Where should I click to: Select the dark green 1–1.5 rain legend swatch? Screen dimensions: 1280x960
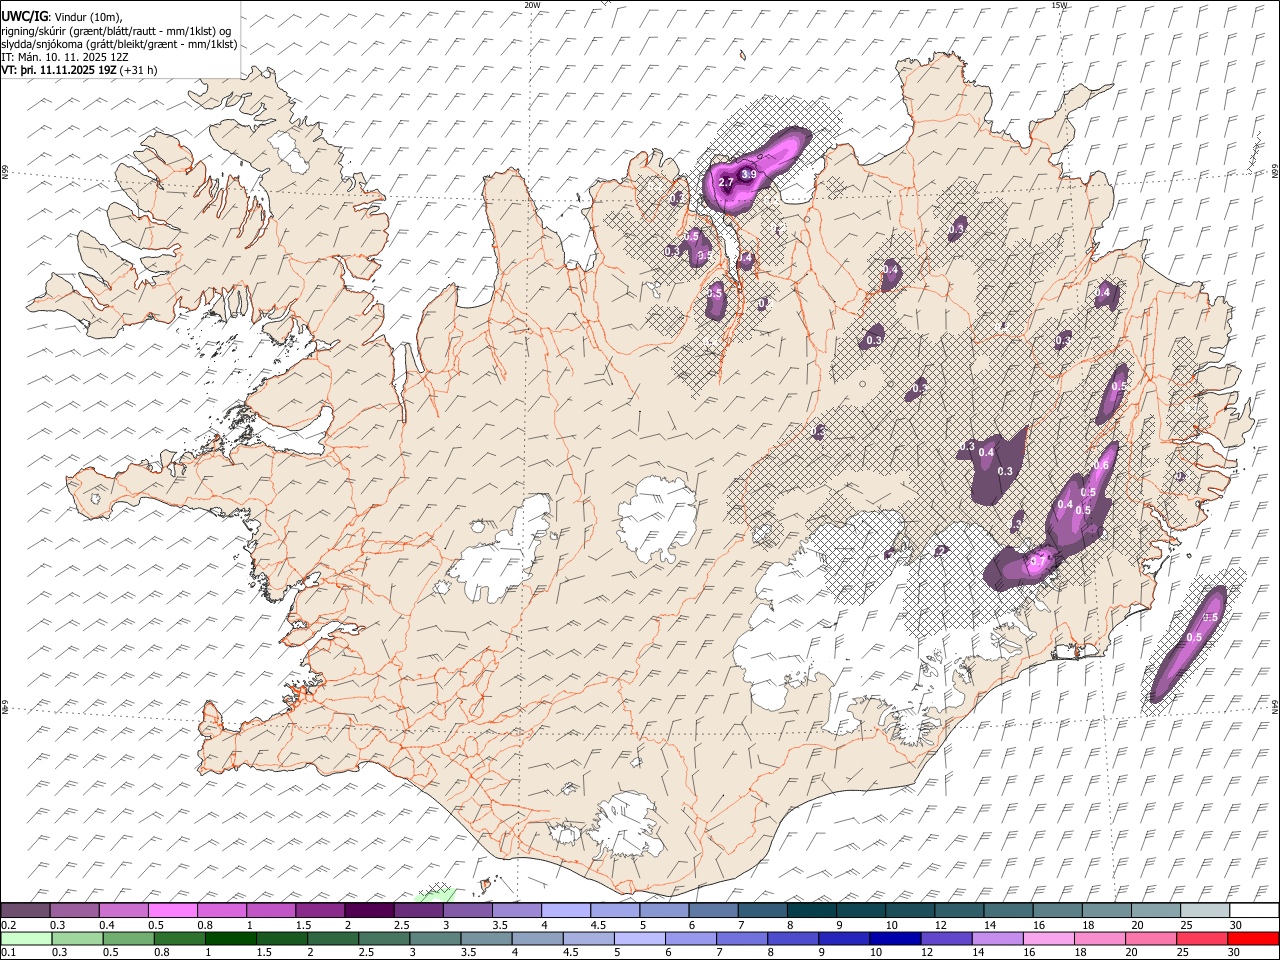point(230,938)
